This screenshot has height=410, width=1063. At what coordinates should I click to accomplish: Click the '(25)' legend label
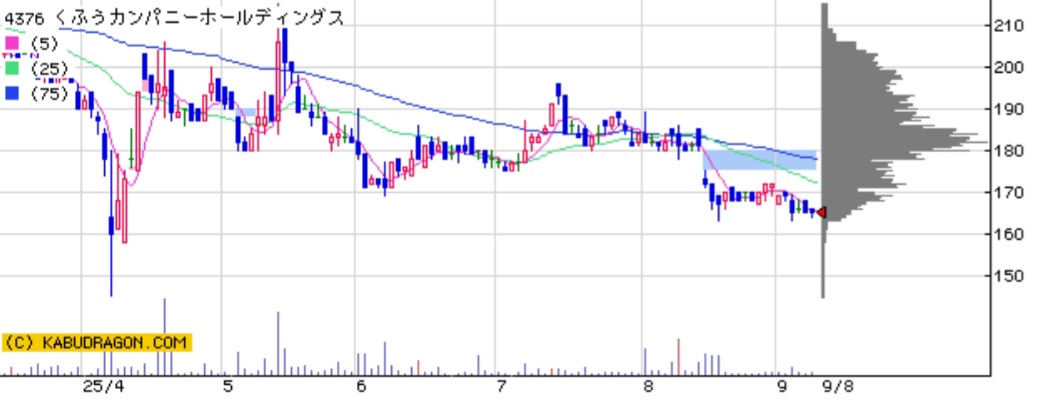[49, 68]
